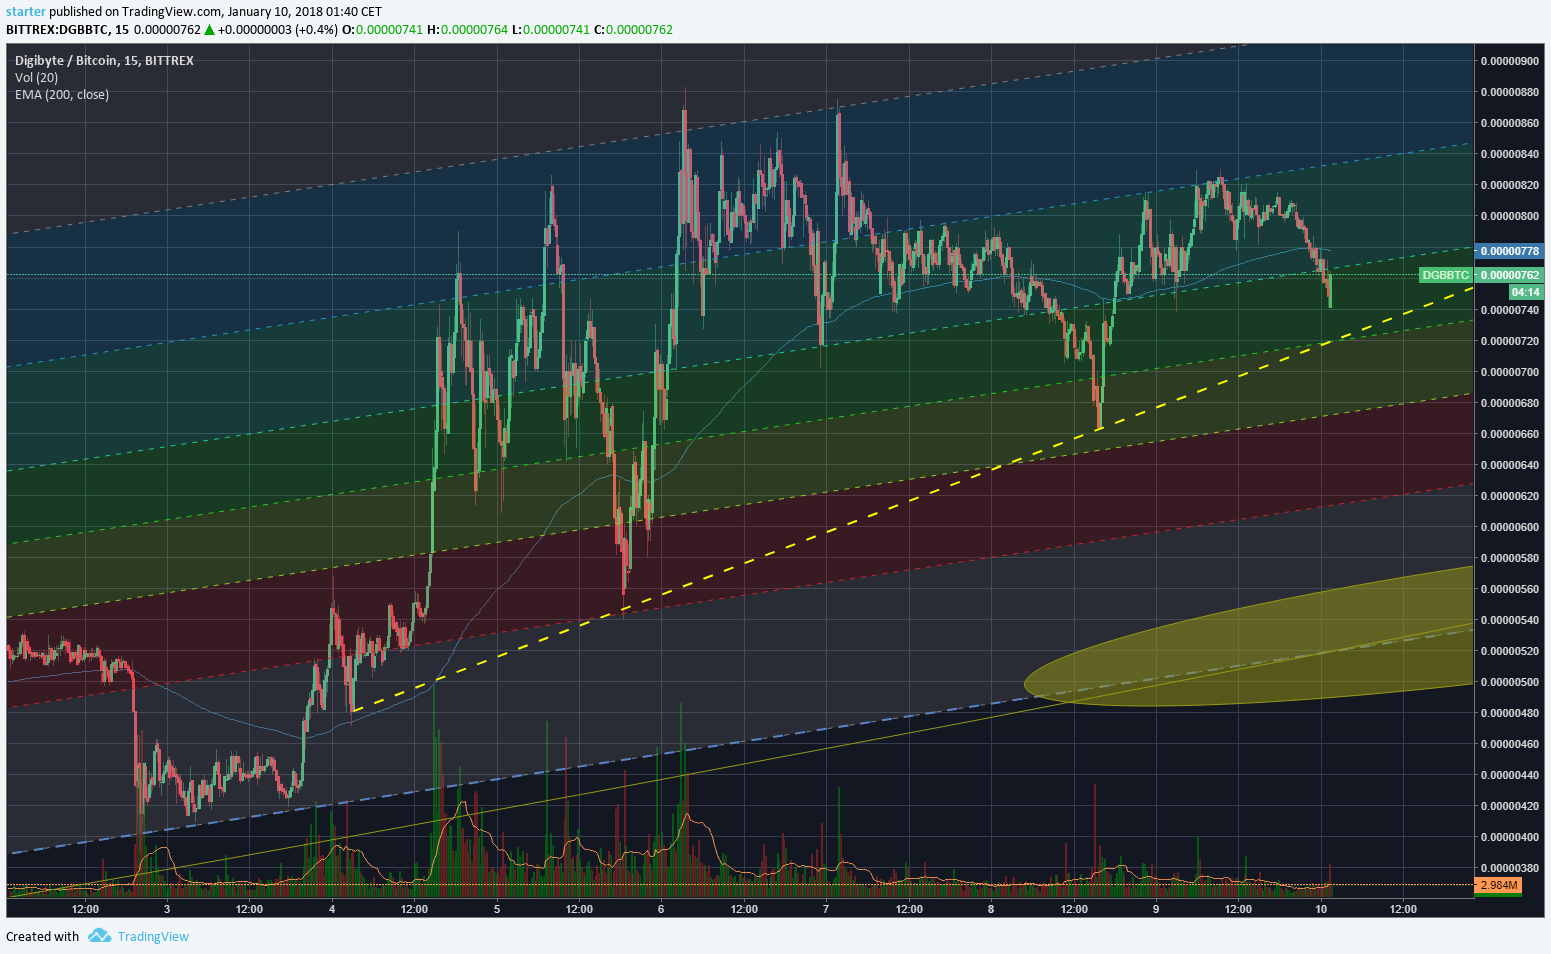1551x954 pixels.
Task: Click the TradingView cloud logo icon
Action: (99, 936)
